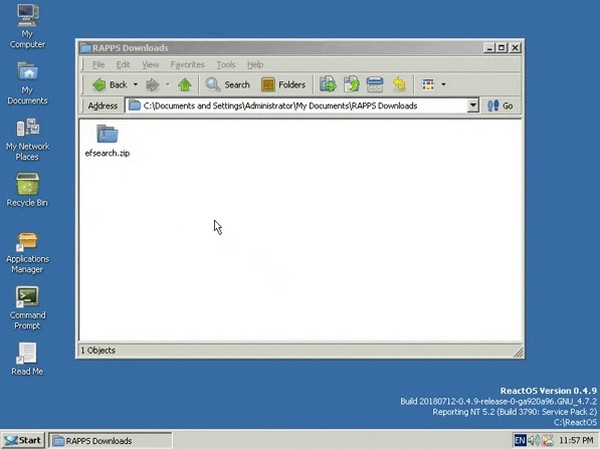Select the Applications Manager desktop icon
Image resolution: width=600 pixels, height=449 pixels.
(x=27, y=253)
